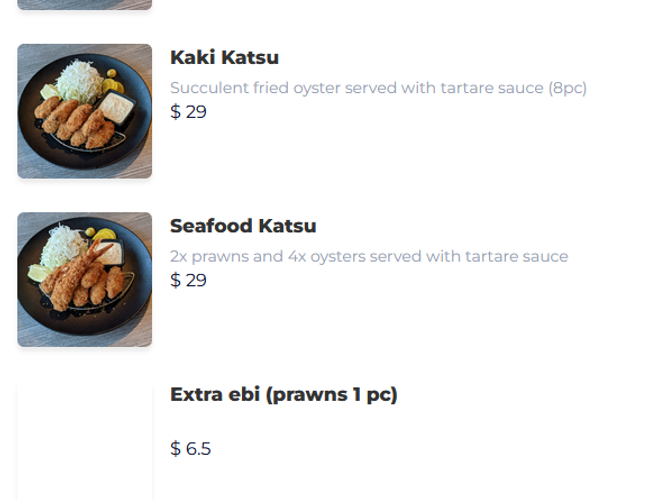Click the prawns and oysters description
This screenshot has height=500, width=667.
coord(369,256)
